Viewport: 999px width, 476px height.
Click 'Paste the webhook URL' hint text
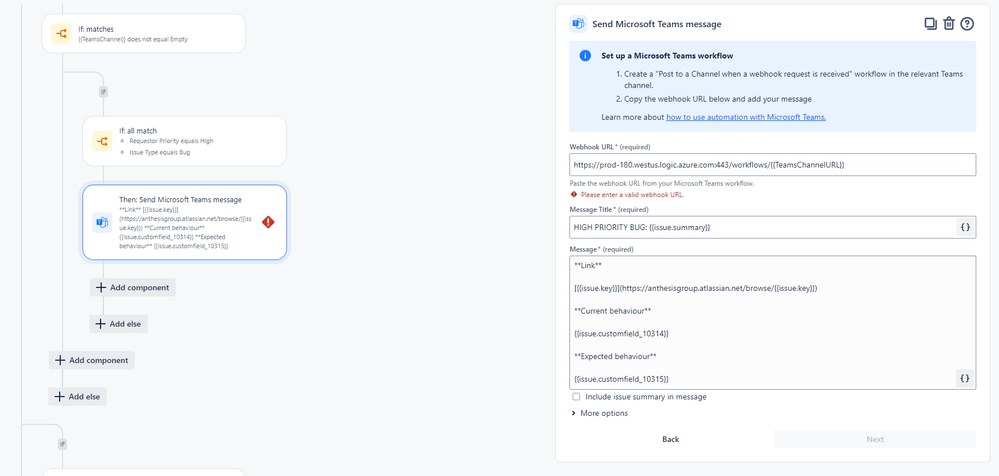click(661, 184)
